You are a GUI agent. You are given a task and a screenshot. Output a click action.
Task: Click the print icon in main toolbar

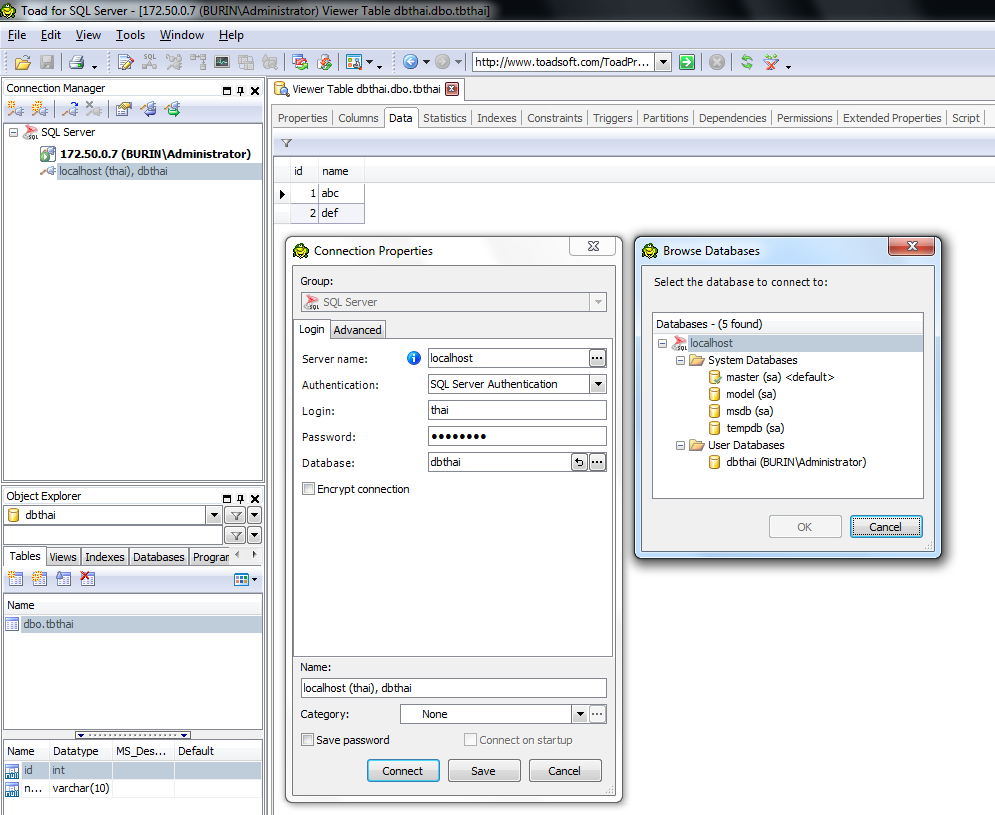[x=76, y=62]
